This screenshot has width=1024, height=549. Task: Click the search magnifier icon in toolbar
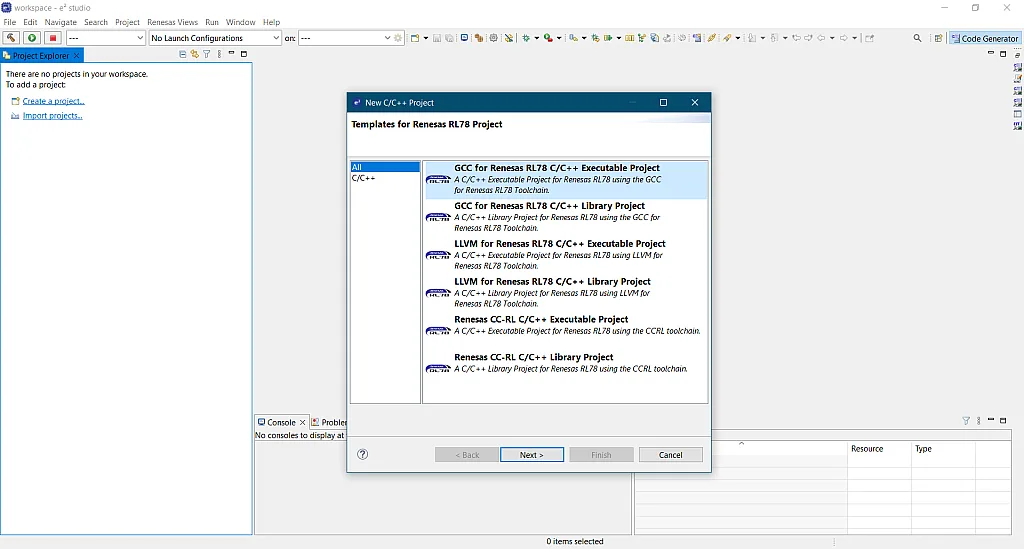tap(917, 38)
